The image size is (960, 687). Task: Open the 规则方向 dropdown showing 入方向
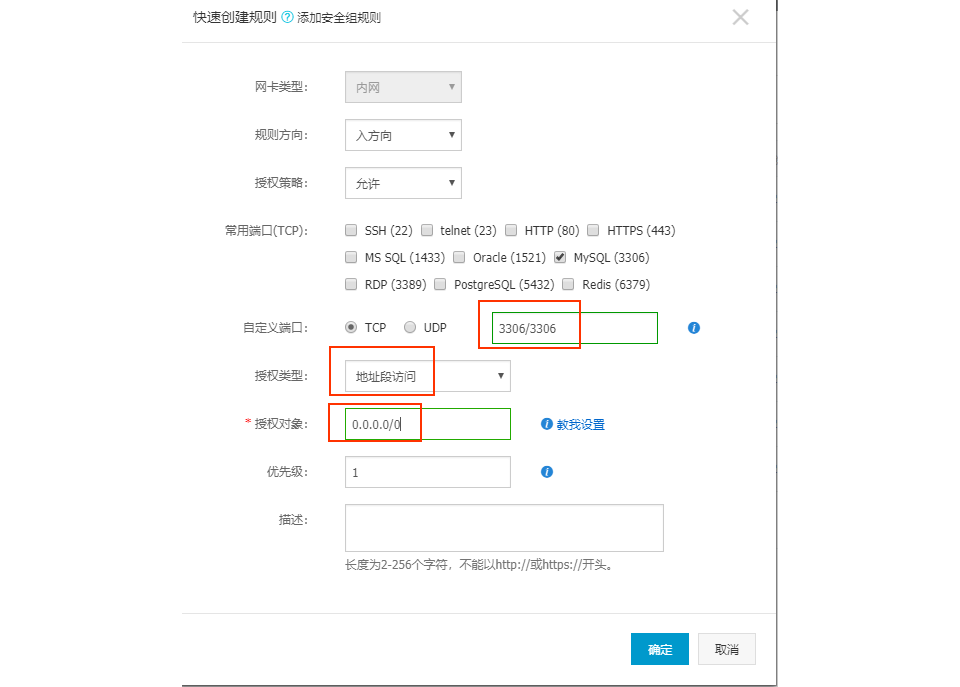click(x=403, y=135)
